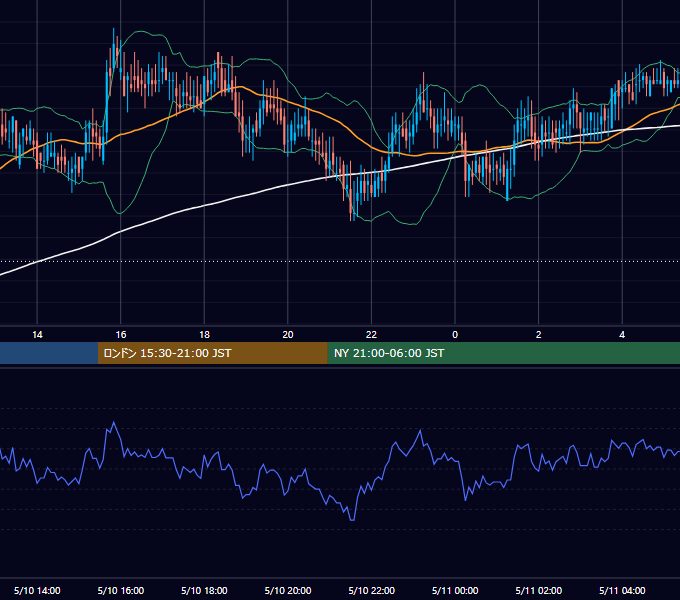
Task: Click the 20 hour axis label
Action: click(x=288, y=335)
